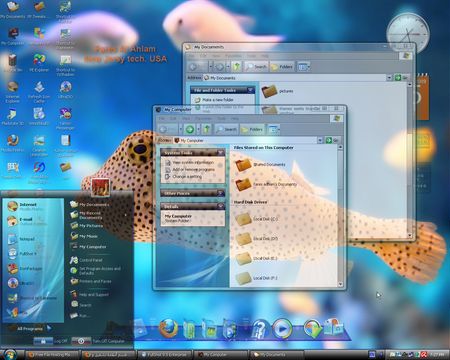This screenshot has height=360, width=450.
Task: Click the Turn Off Computer button
Action: tap(99, 341)
